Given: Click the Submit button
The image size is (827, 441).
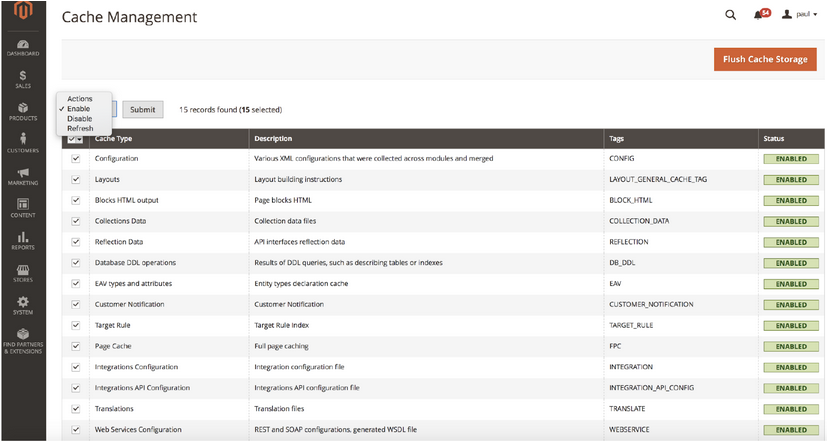Looking at the screenshot, I should pos(142,110).
